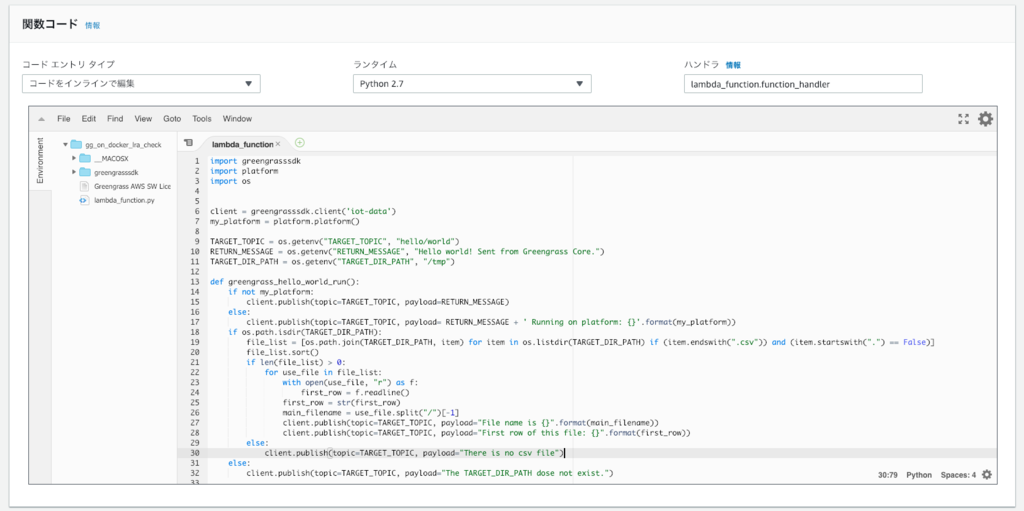
Task: Click Spaces: 4 indentation setting
Action: 958,475
